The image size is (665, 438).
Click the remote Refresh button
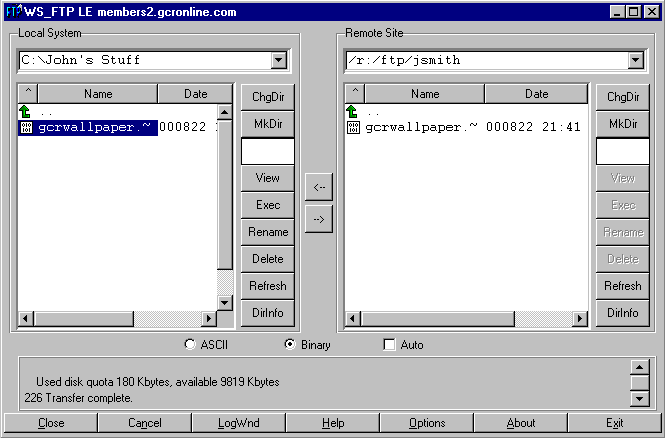623,286
